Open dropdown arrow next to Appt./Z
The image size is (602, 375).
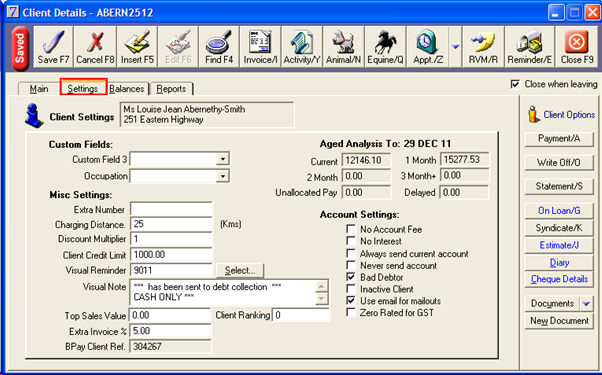click(x=455, y=47)
